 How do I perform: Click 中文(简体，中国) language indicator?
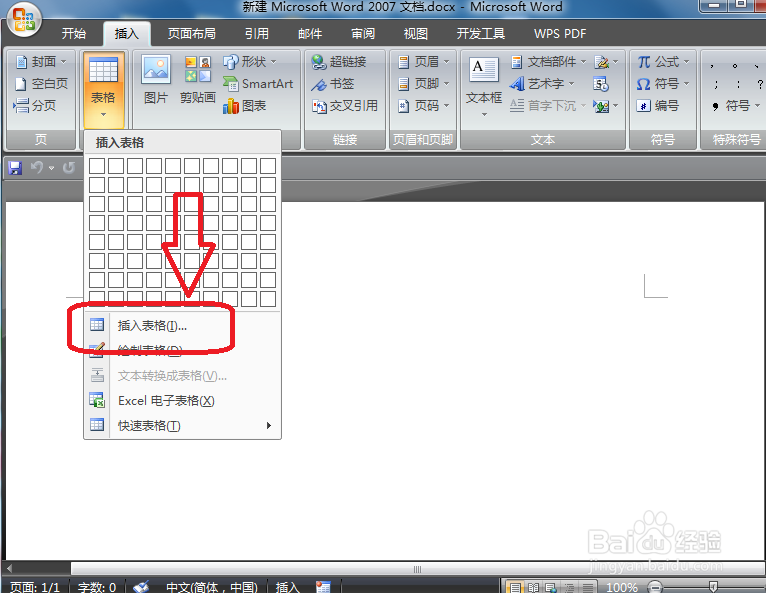click(212, 587)
